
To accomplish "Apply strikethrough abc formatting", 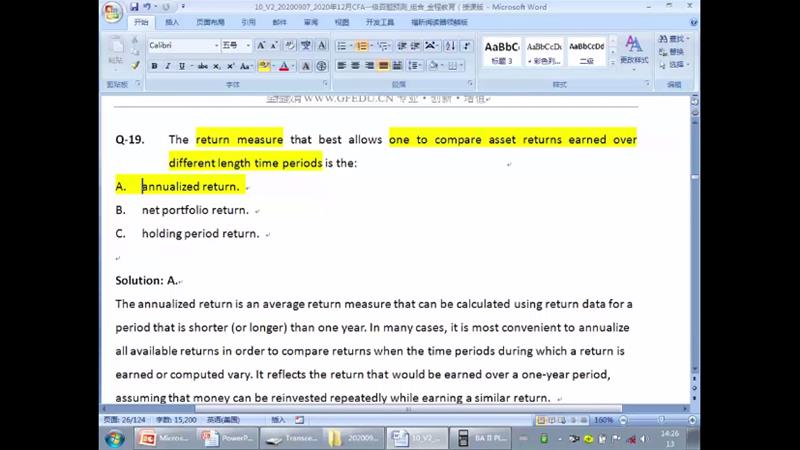I will tap(203, 66).
